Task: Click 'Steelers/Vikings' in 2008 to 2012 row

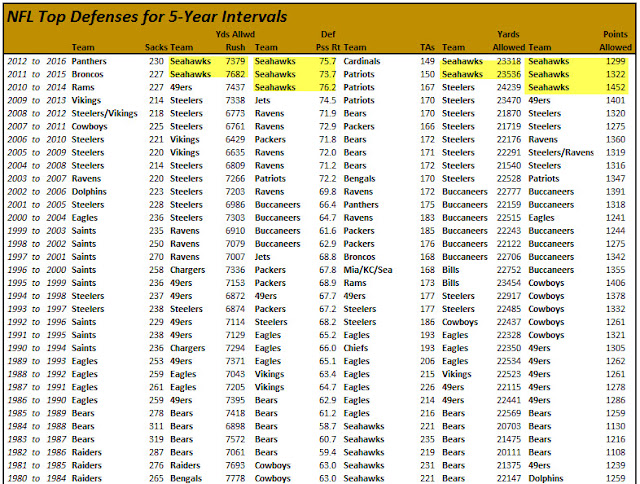Action: pyautogui.click(x=104, y=113)
